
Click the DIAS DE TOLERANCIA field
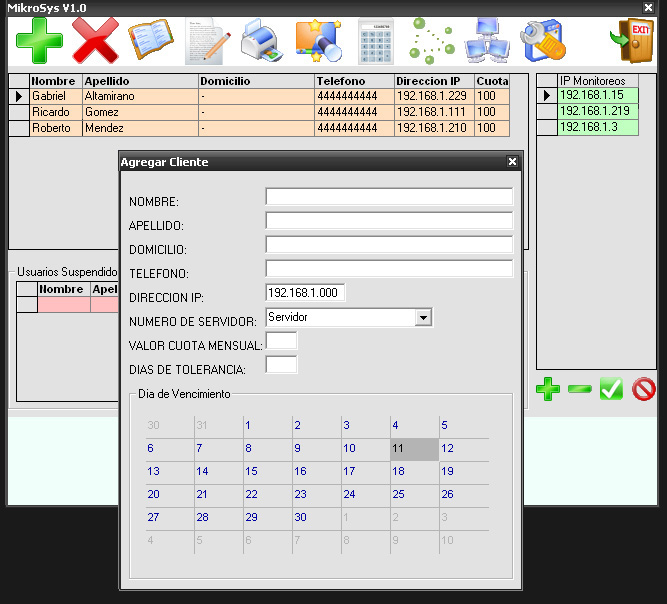[x=281, y=365]
